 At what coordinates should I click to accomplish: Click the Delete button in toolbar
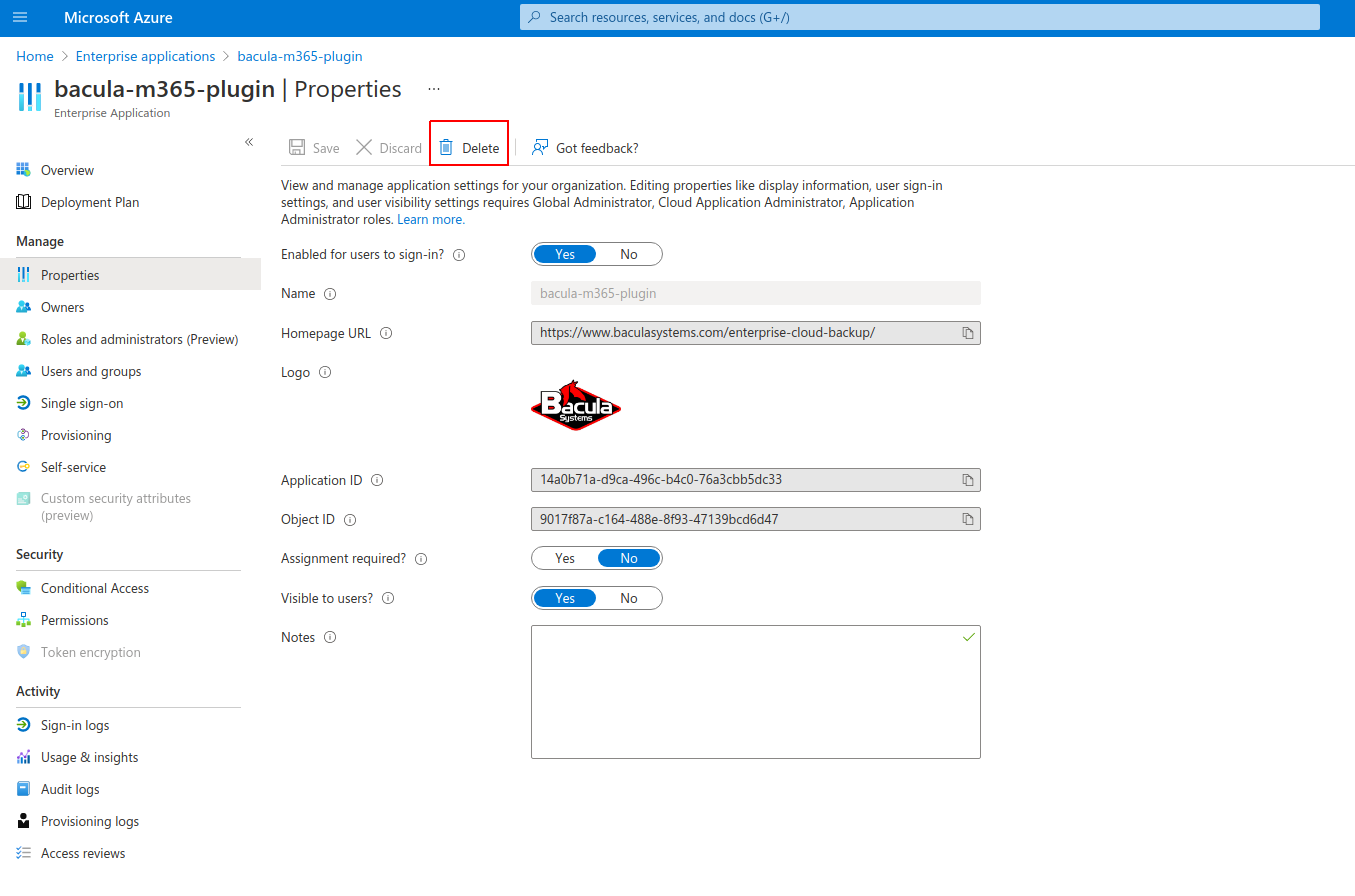coord(469,148)
